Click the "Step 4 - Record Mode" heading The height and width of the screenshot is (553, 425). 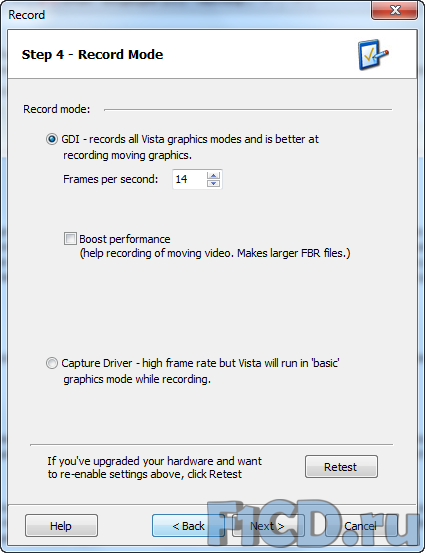click(92, 55)
